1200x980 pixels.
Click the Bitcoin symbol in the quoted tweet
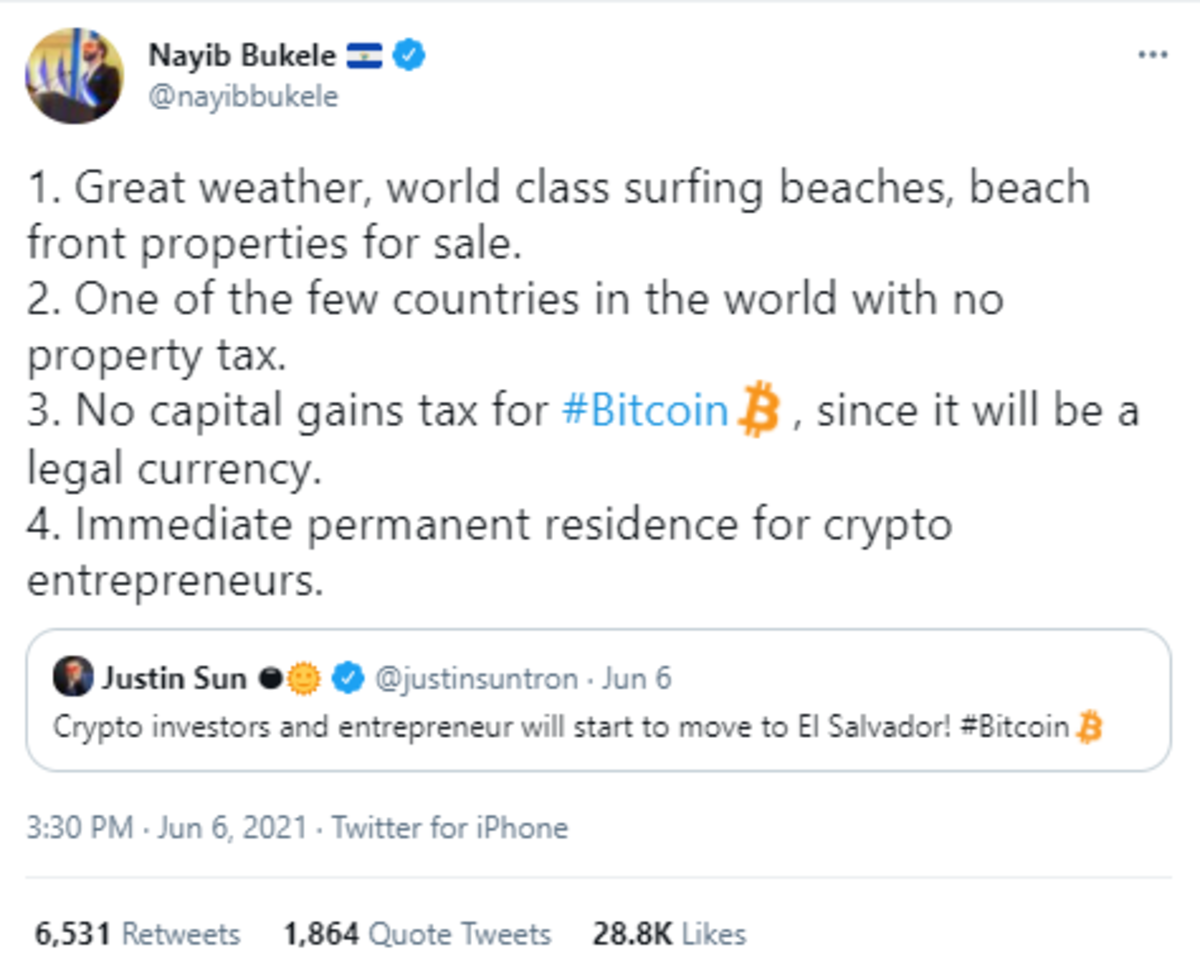point(1089,727)
